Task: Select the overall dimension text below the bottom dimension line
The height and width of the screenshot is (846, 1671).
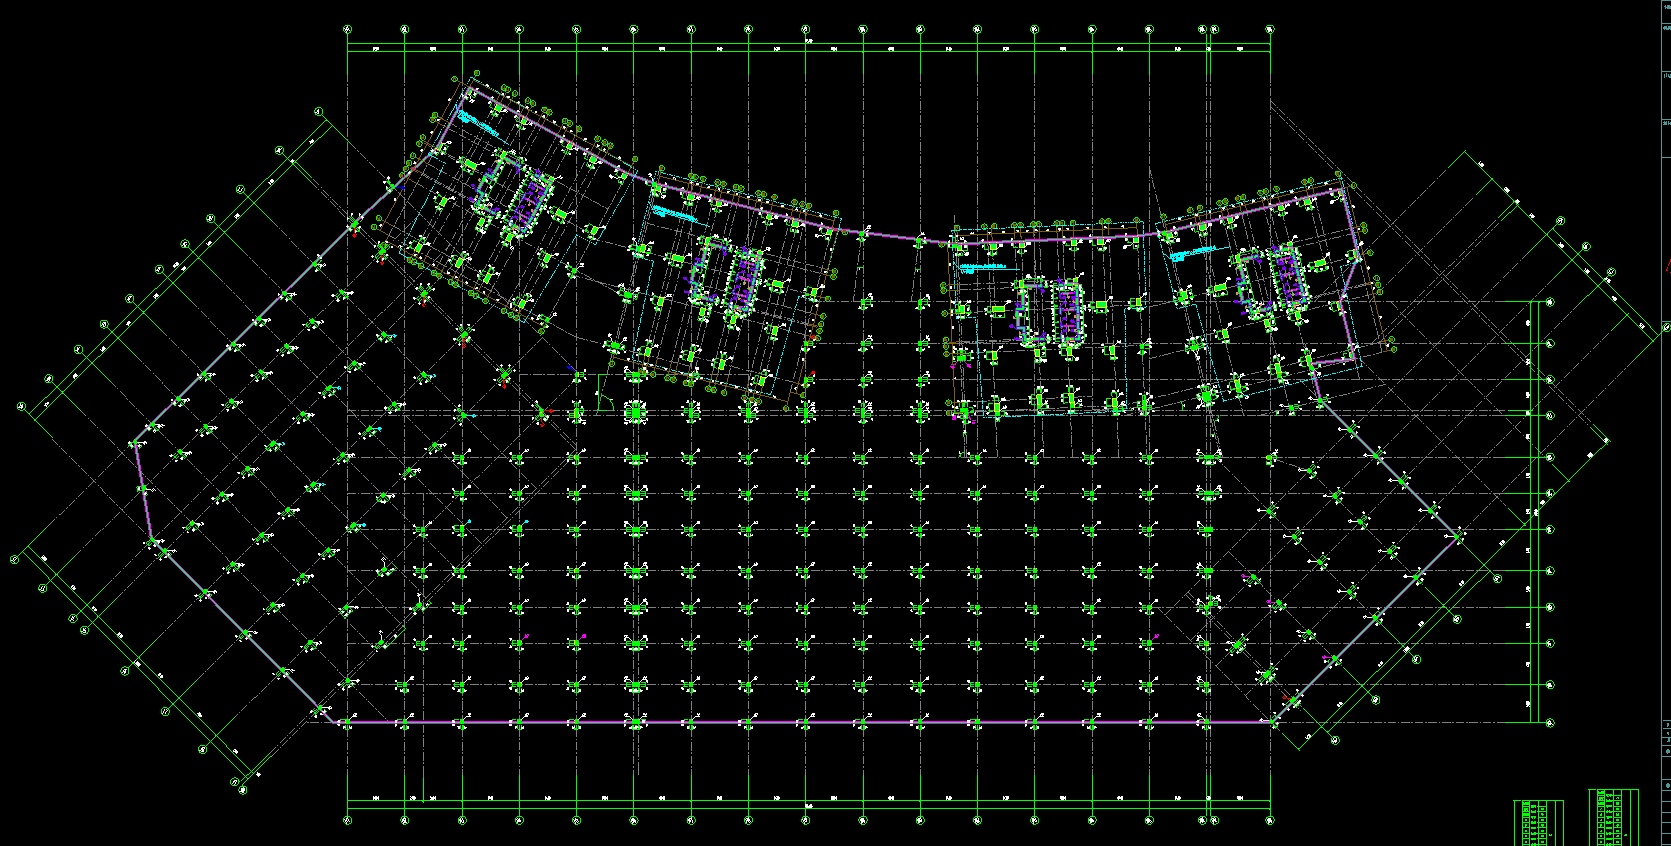Action: pyautogui.click(x=808, y=805)
